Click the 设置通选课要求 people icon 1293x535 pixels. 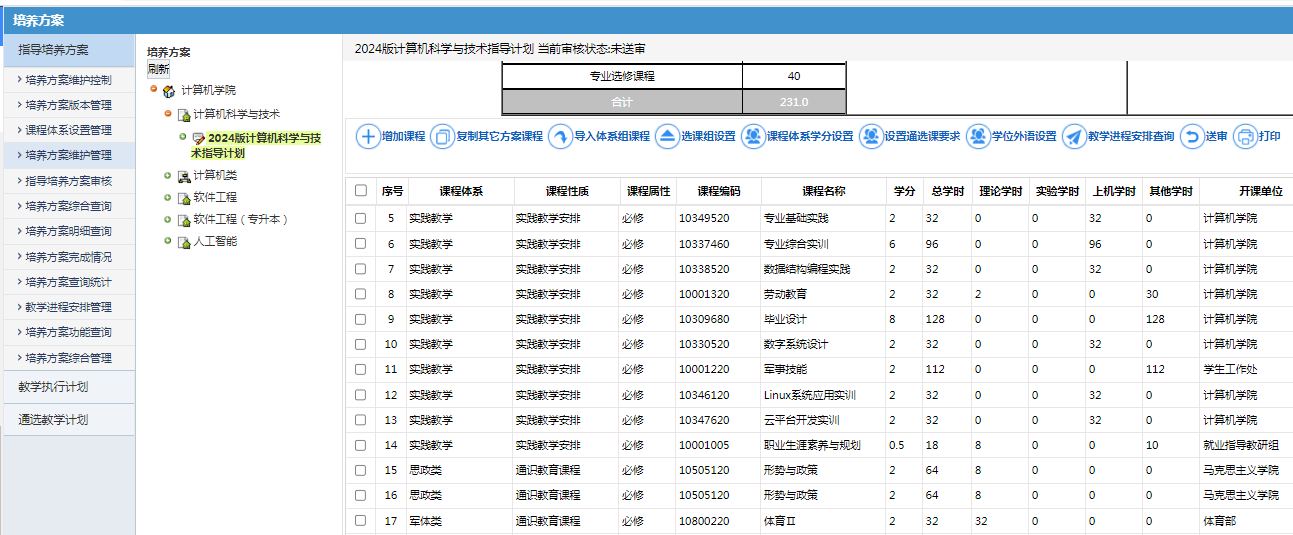tap(871, 136)
